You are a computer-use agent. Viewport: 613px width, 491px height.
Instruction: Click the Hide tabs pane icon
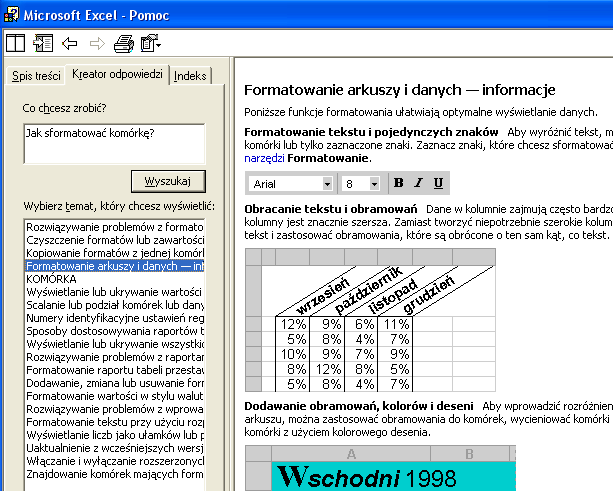click(x=43, y=43)
